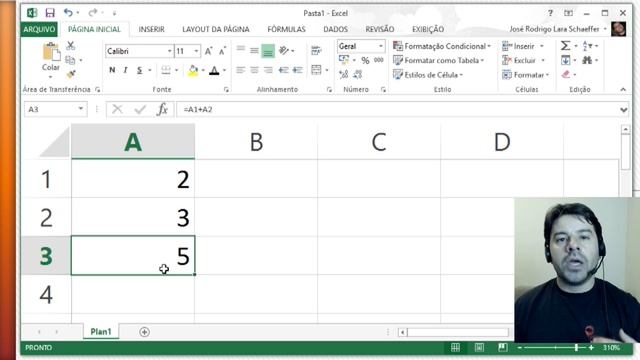Click the zoom slider handle
Image resolution: width=640 pixels, height=360 pixels.
point(576,347)
